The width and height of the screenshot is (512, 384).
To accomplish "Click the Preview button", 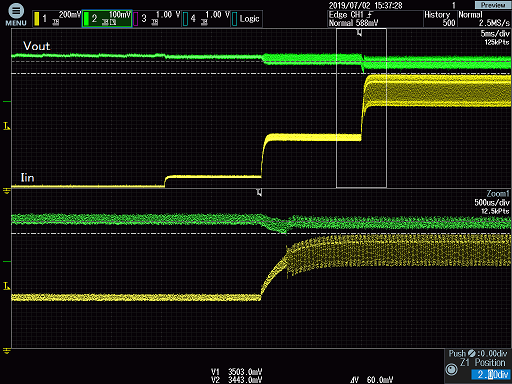I will tap(493, 5).
